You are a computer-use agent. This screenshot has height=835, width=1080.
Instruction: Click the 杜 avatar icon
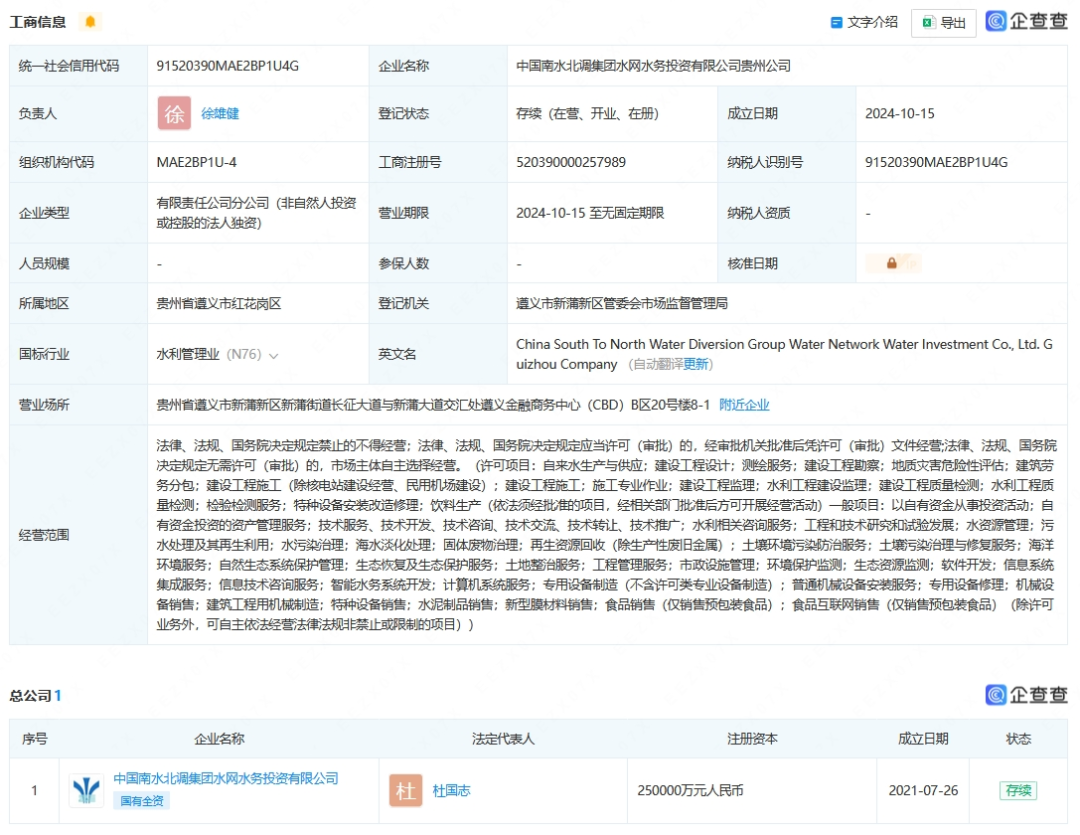click(406, 790)
